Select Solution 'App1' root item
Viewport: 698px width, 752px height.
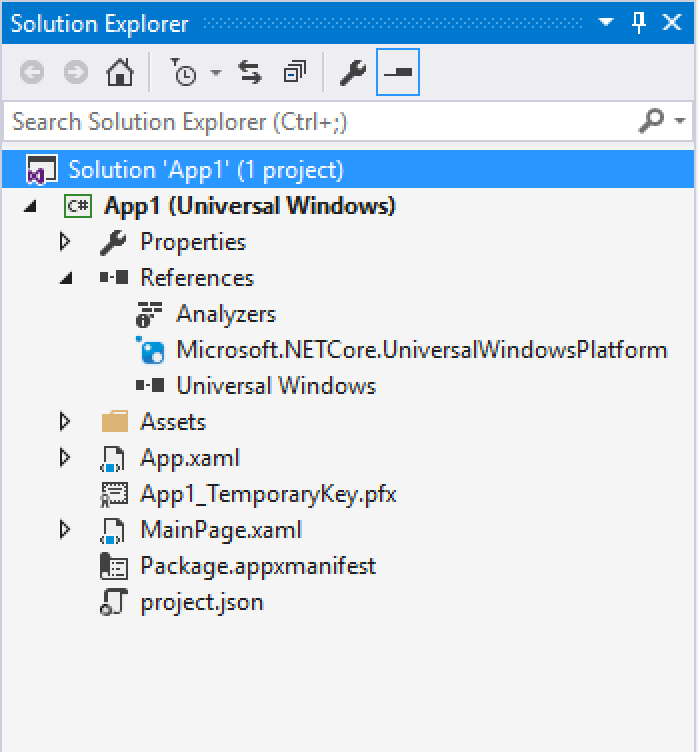(205, 170)
